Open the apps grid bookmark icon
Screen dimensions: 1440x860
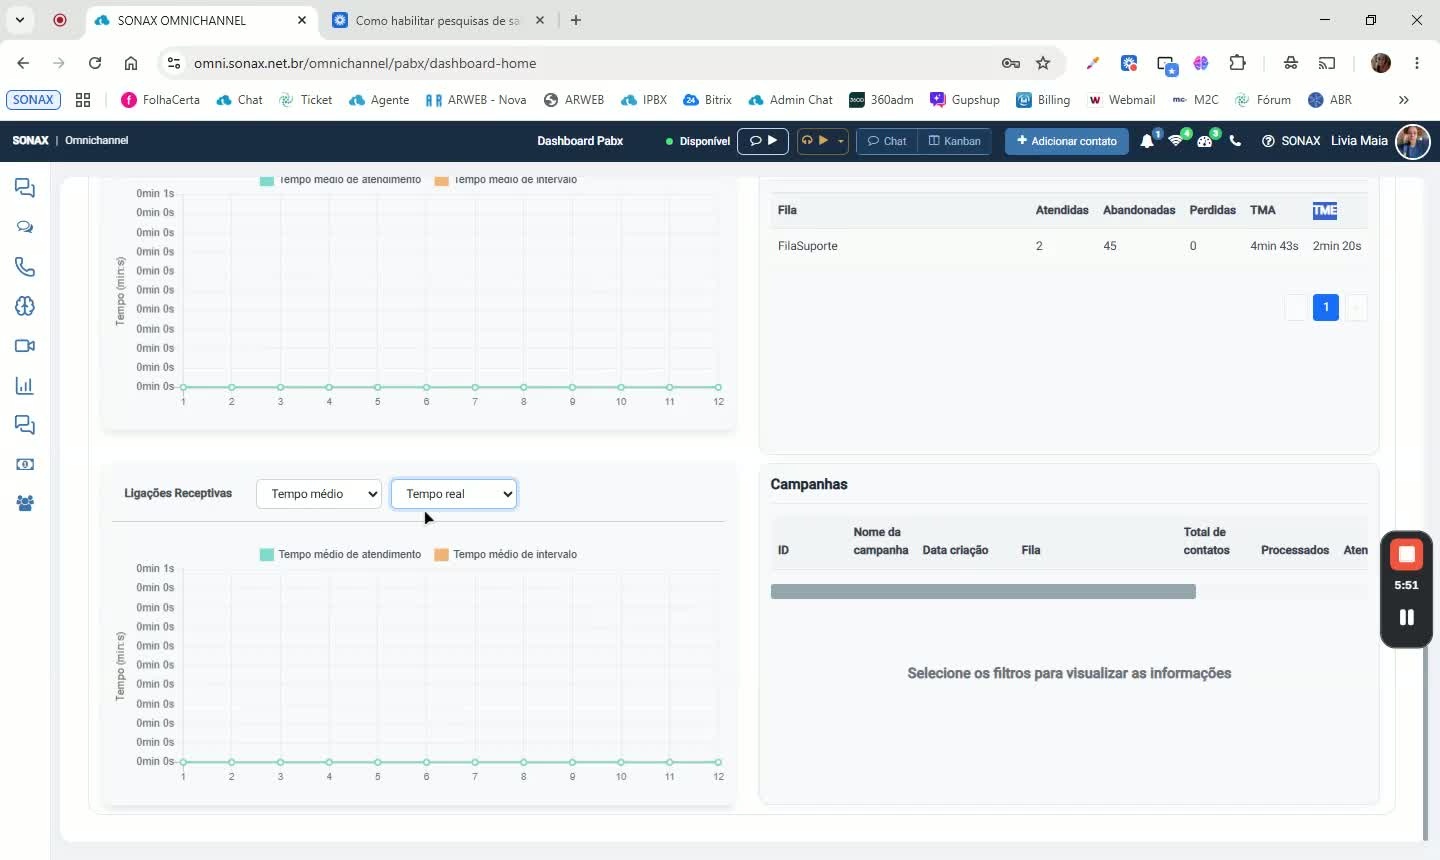[83, 100]
